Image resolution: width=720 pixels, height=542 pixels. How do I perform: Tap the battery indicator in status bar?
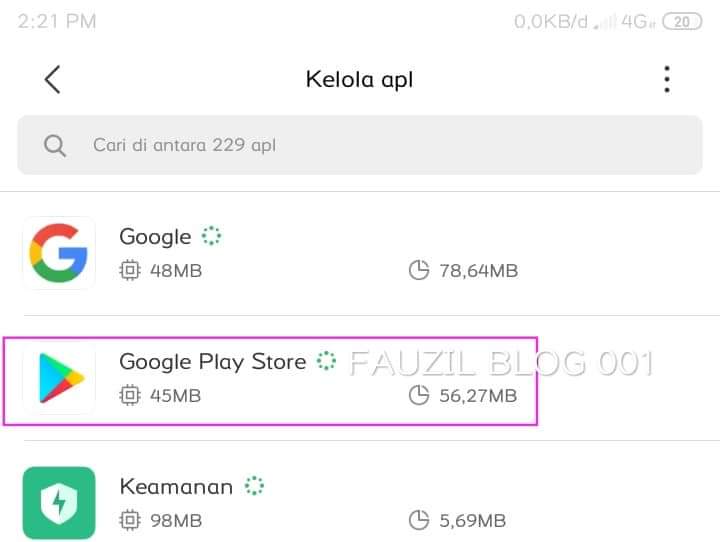tap(682, 21)
